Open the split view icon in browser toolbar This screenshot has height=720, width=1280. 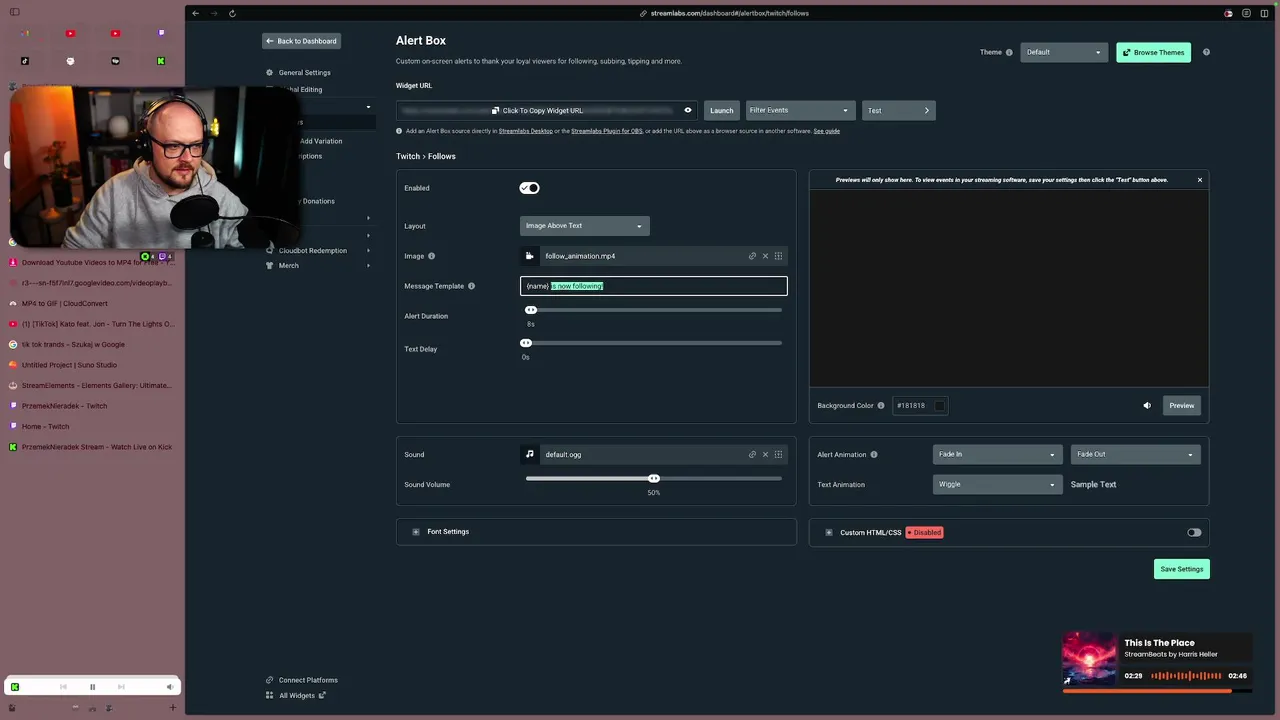tap(1264, 13)
